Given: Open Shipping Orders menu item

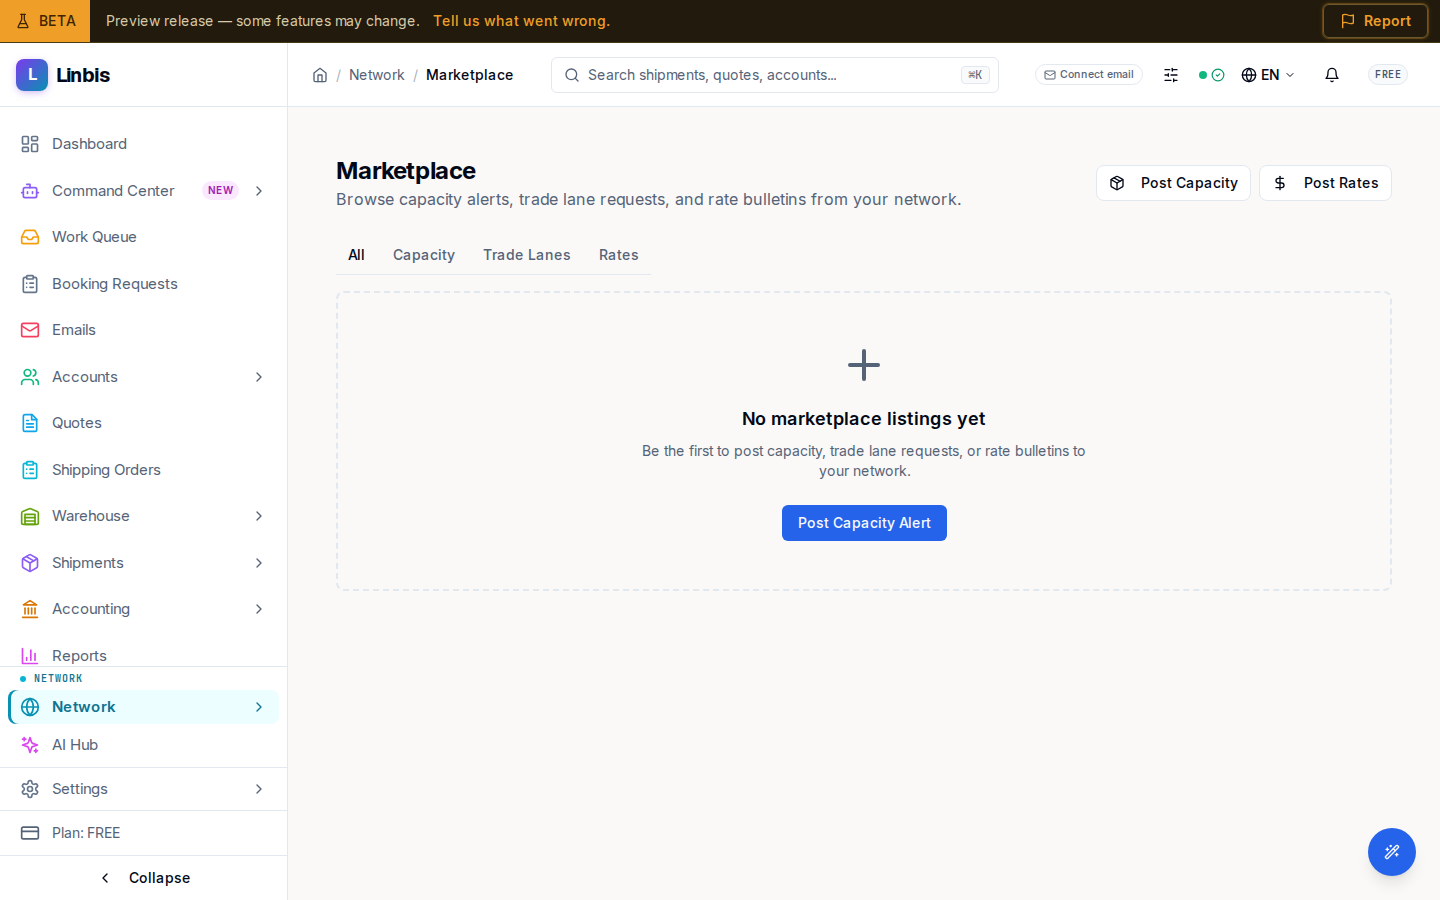Looking at the screenshot, I should point(143,470).
